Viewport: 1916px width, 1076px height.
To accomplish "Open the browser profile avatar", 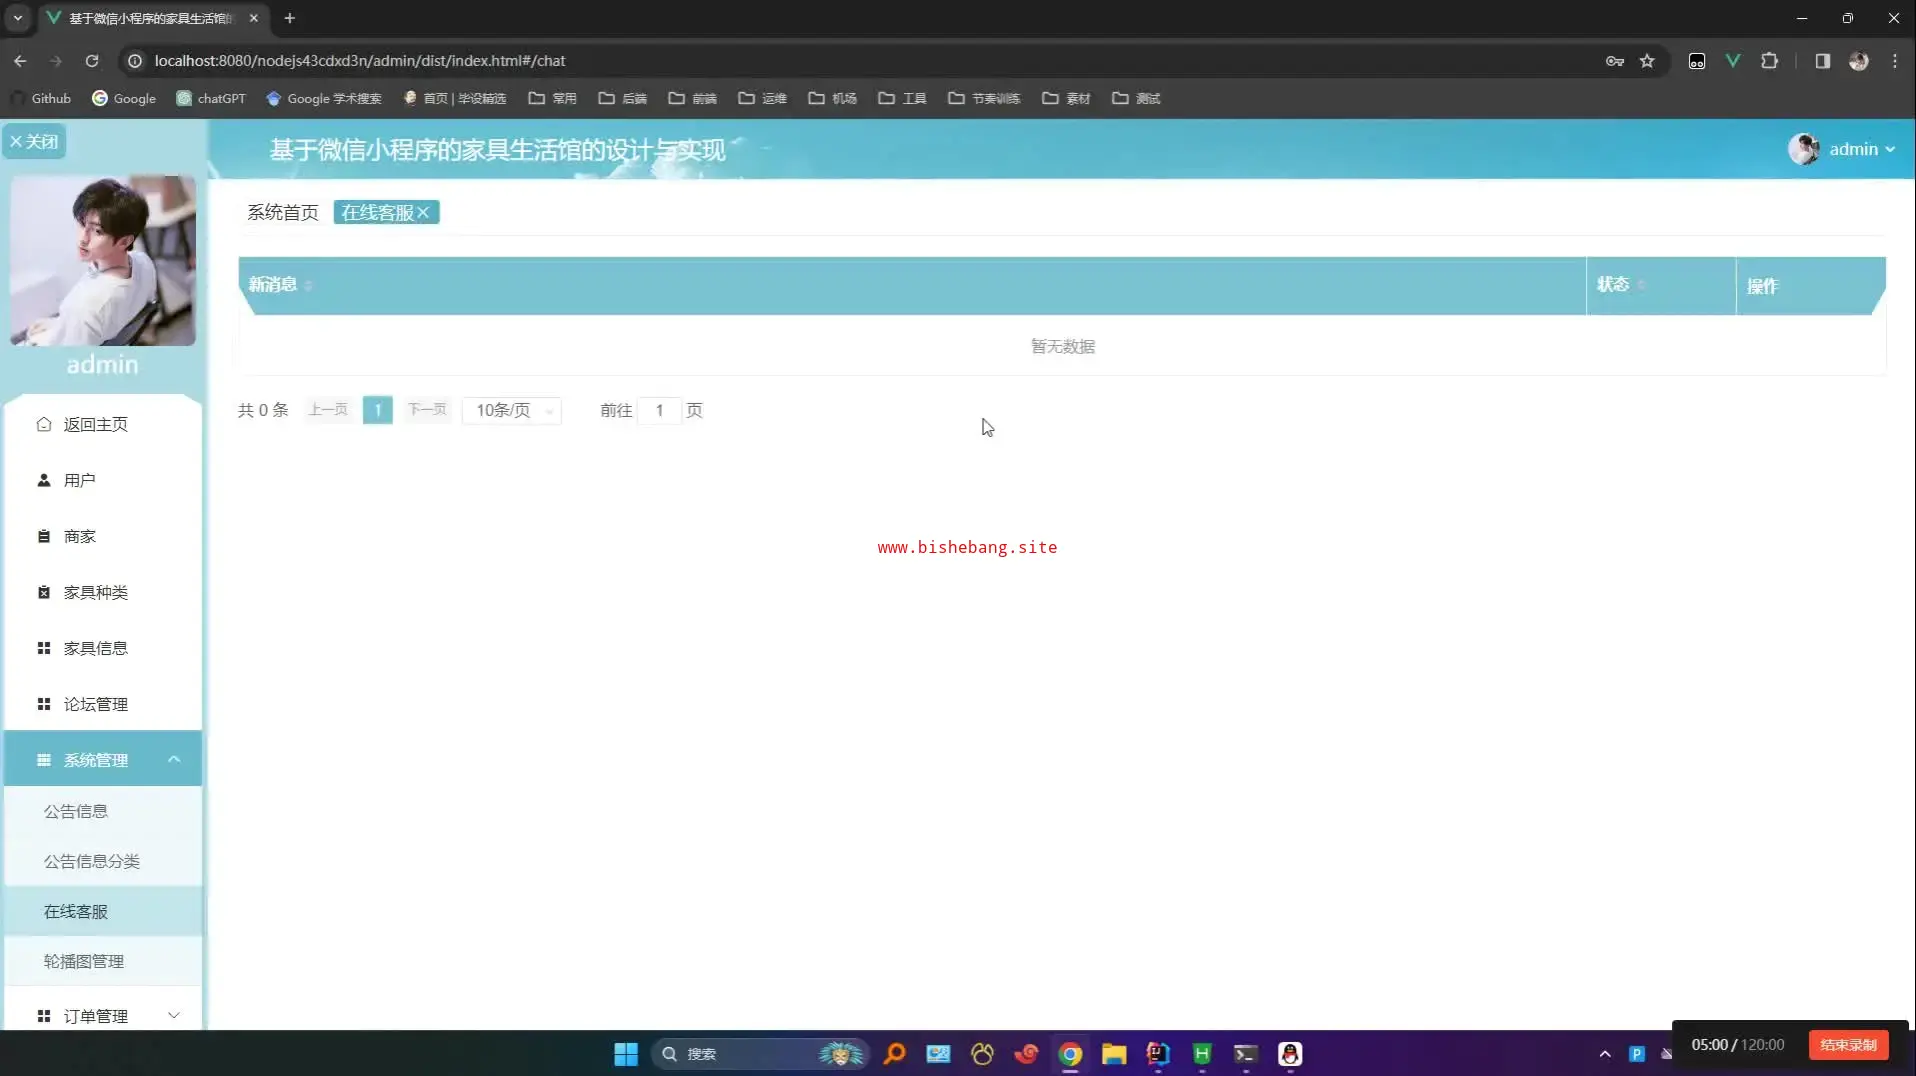I will coord(1859,61).
